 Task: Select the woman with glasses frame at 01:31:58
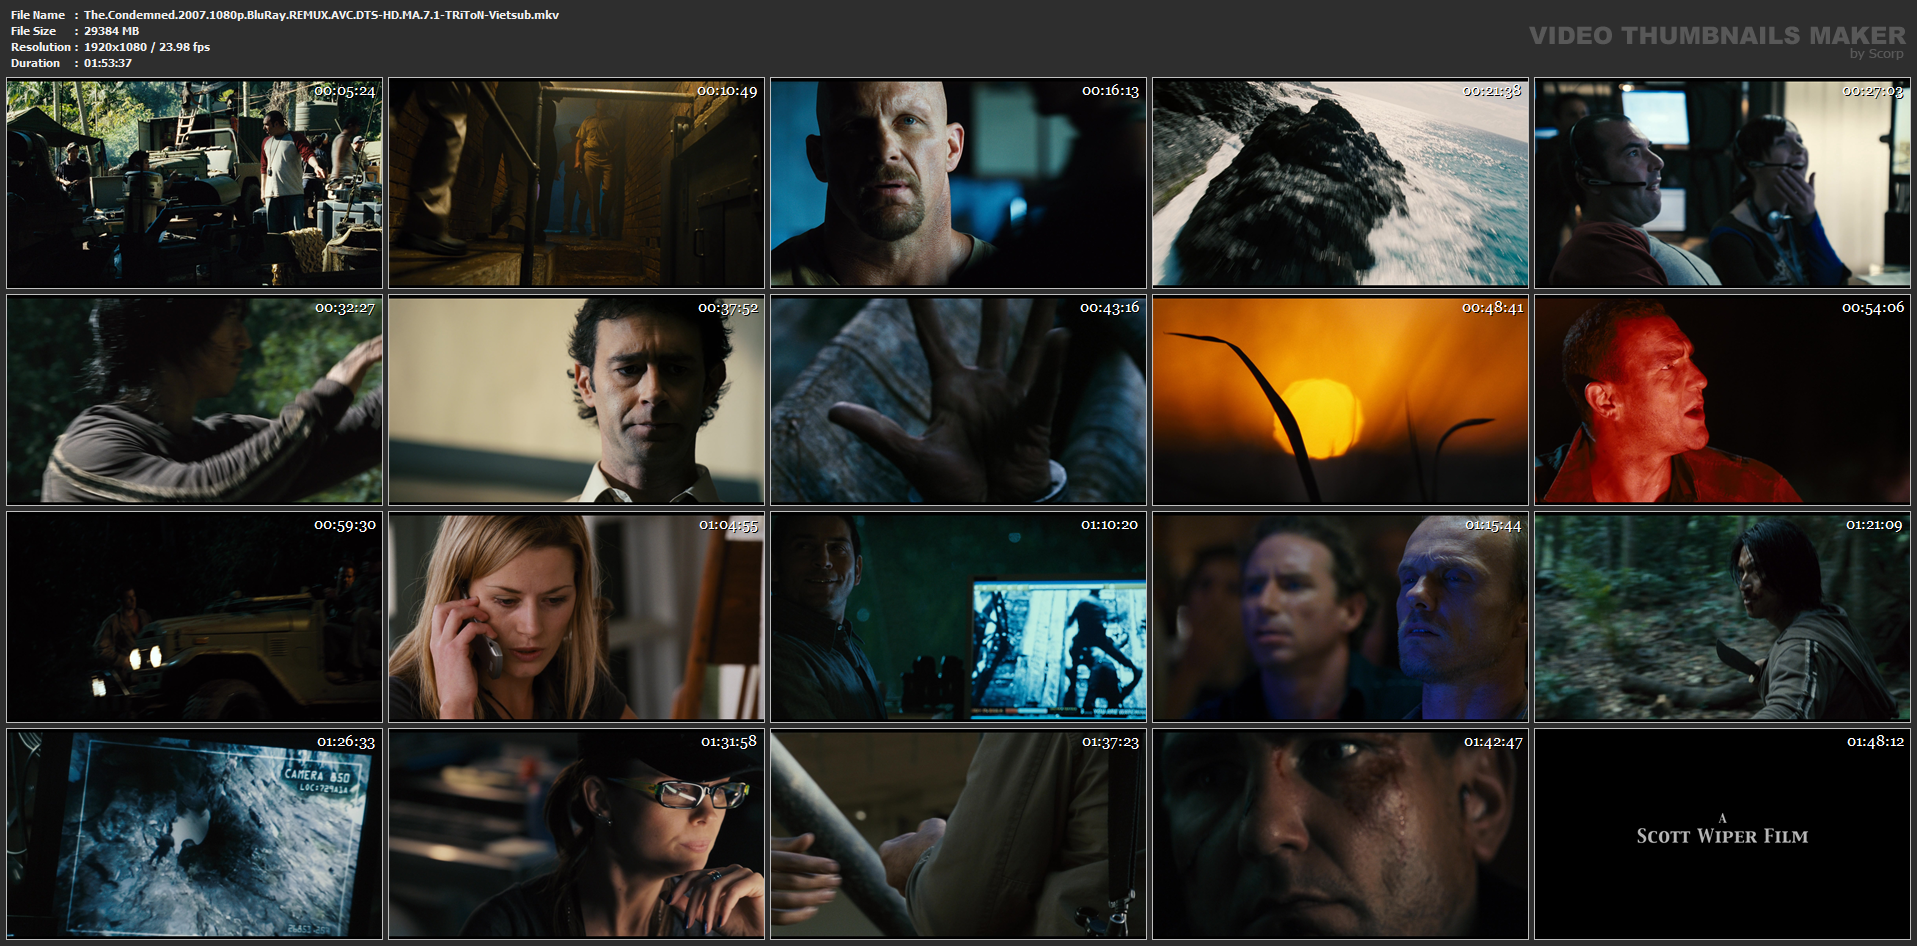[x=576, y=834]
